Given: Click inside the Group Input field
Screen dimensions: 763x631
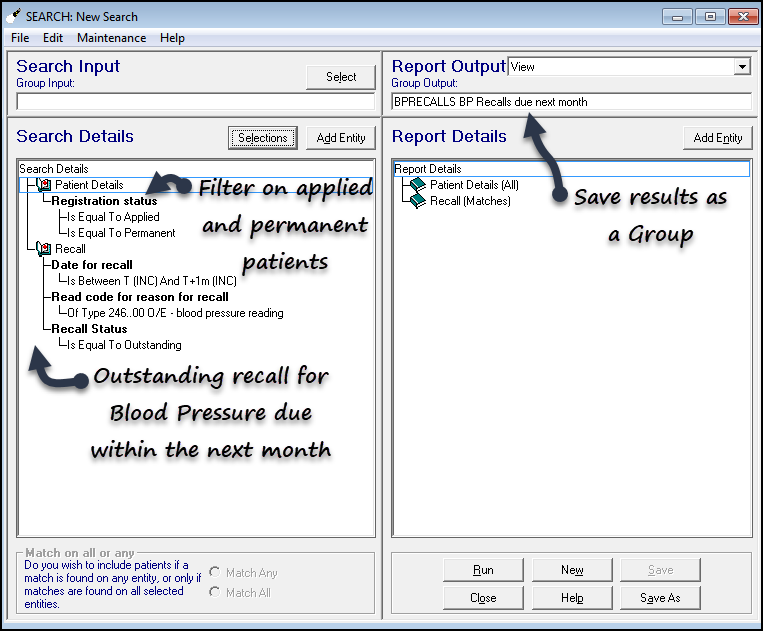Looking at the screenshot, I should pos(195,101).
